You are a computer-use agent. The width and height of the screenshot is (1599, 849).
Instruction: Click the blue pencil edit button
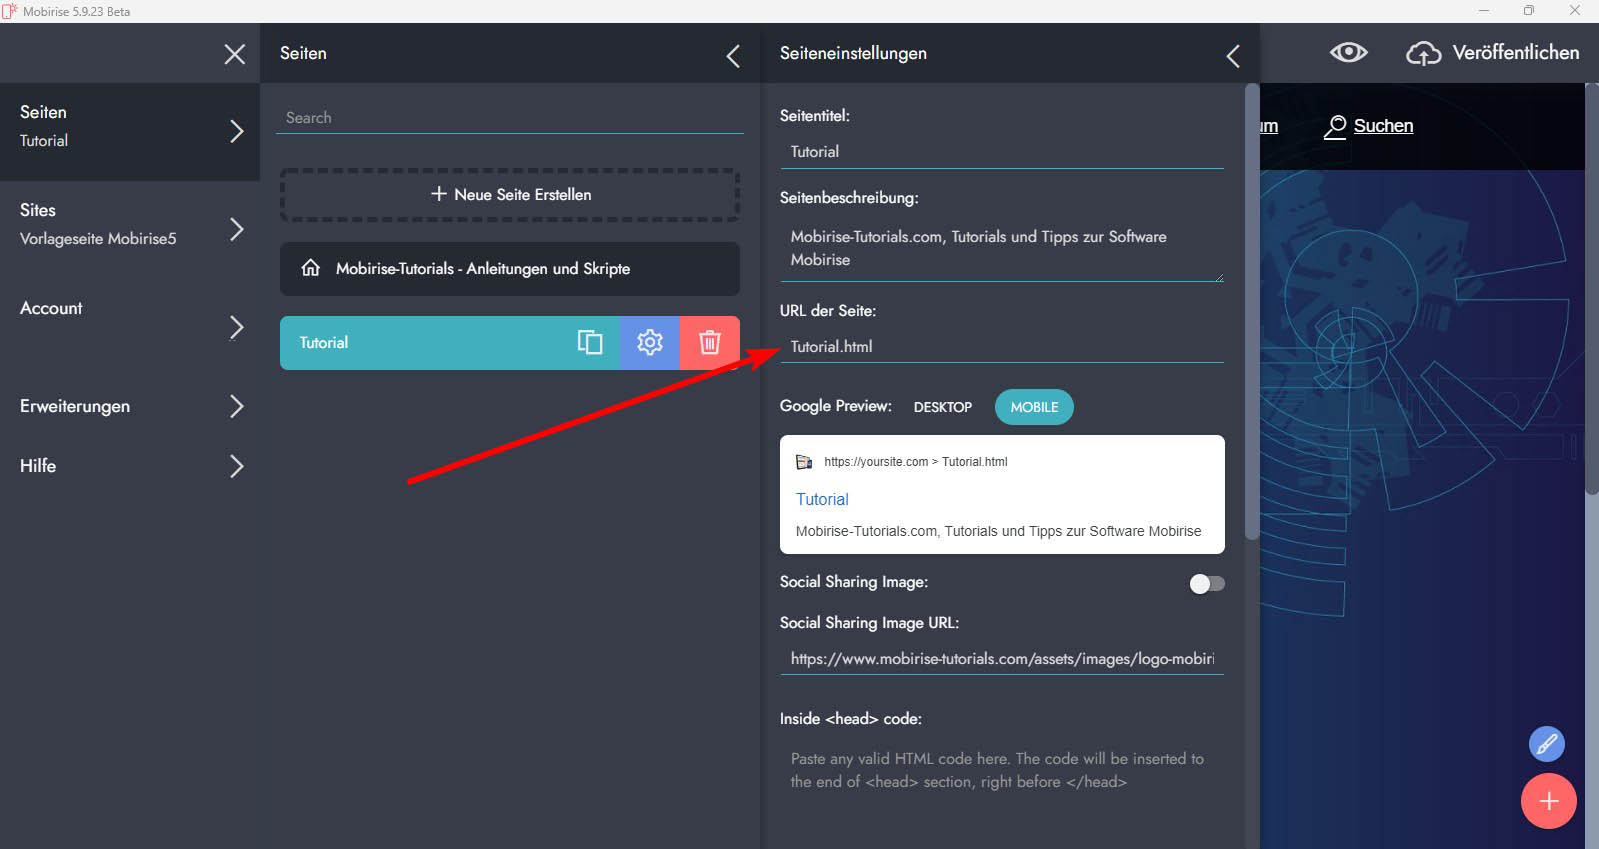(1546, 744)
